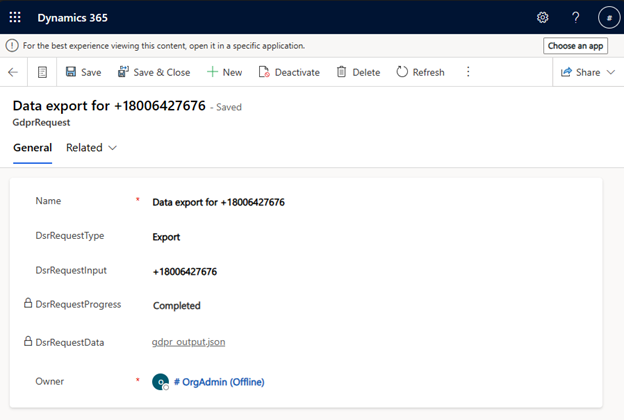Open the more commands overflow menu

pos(468,72)
